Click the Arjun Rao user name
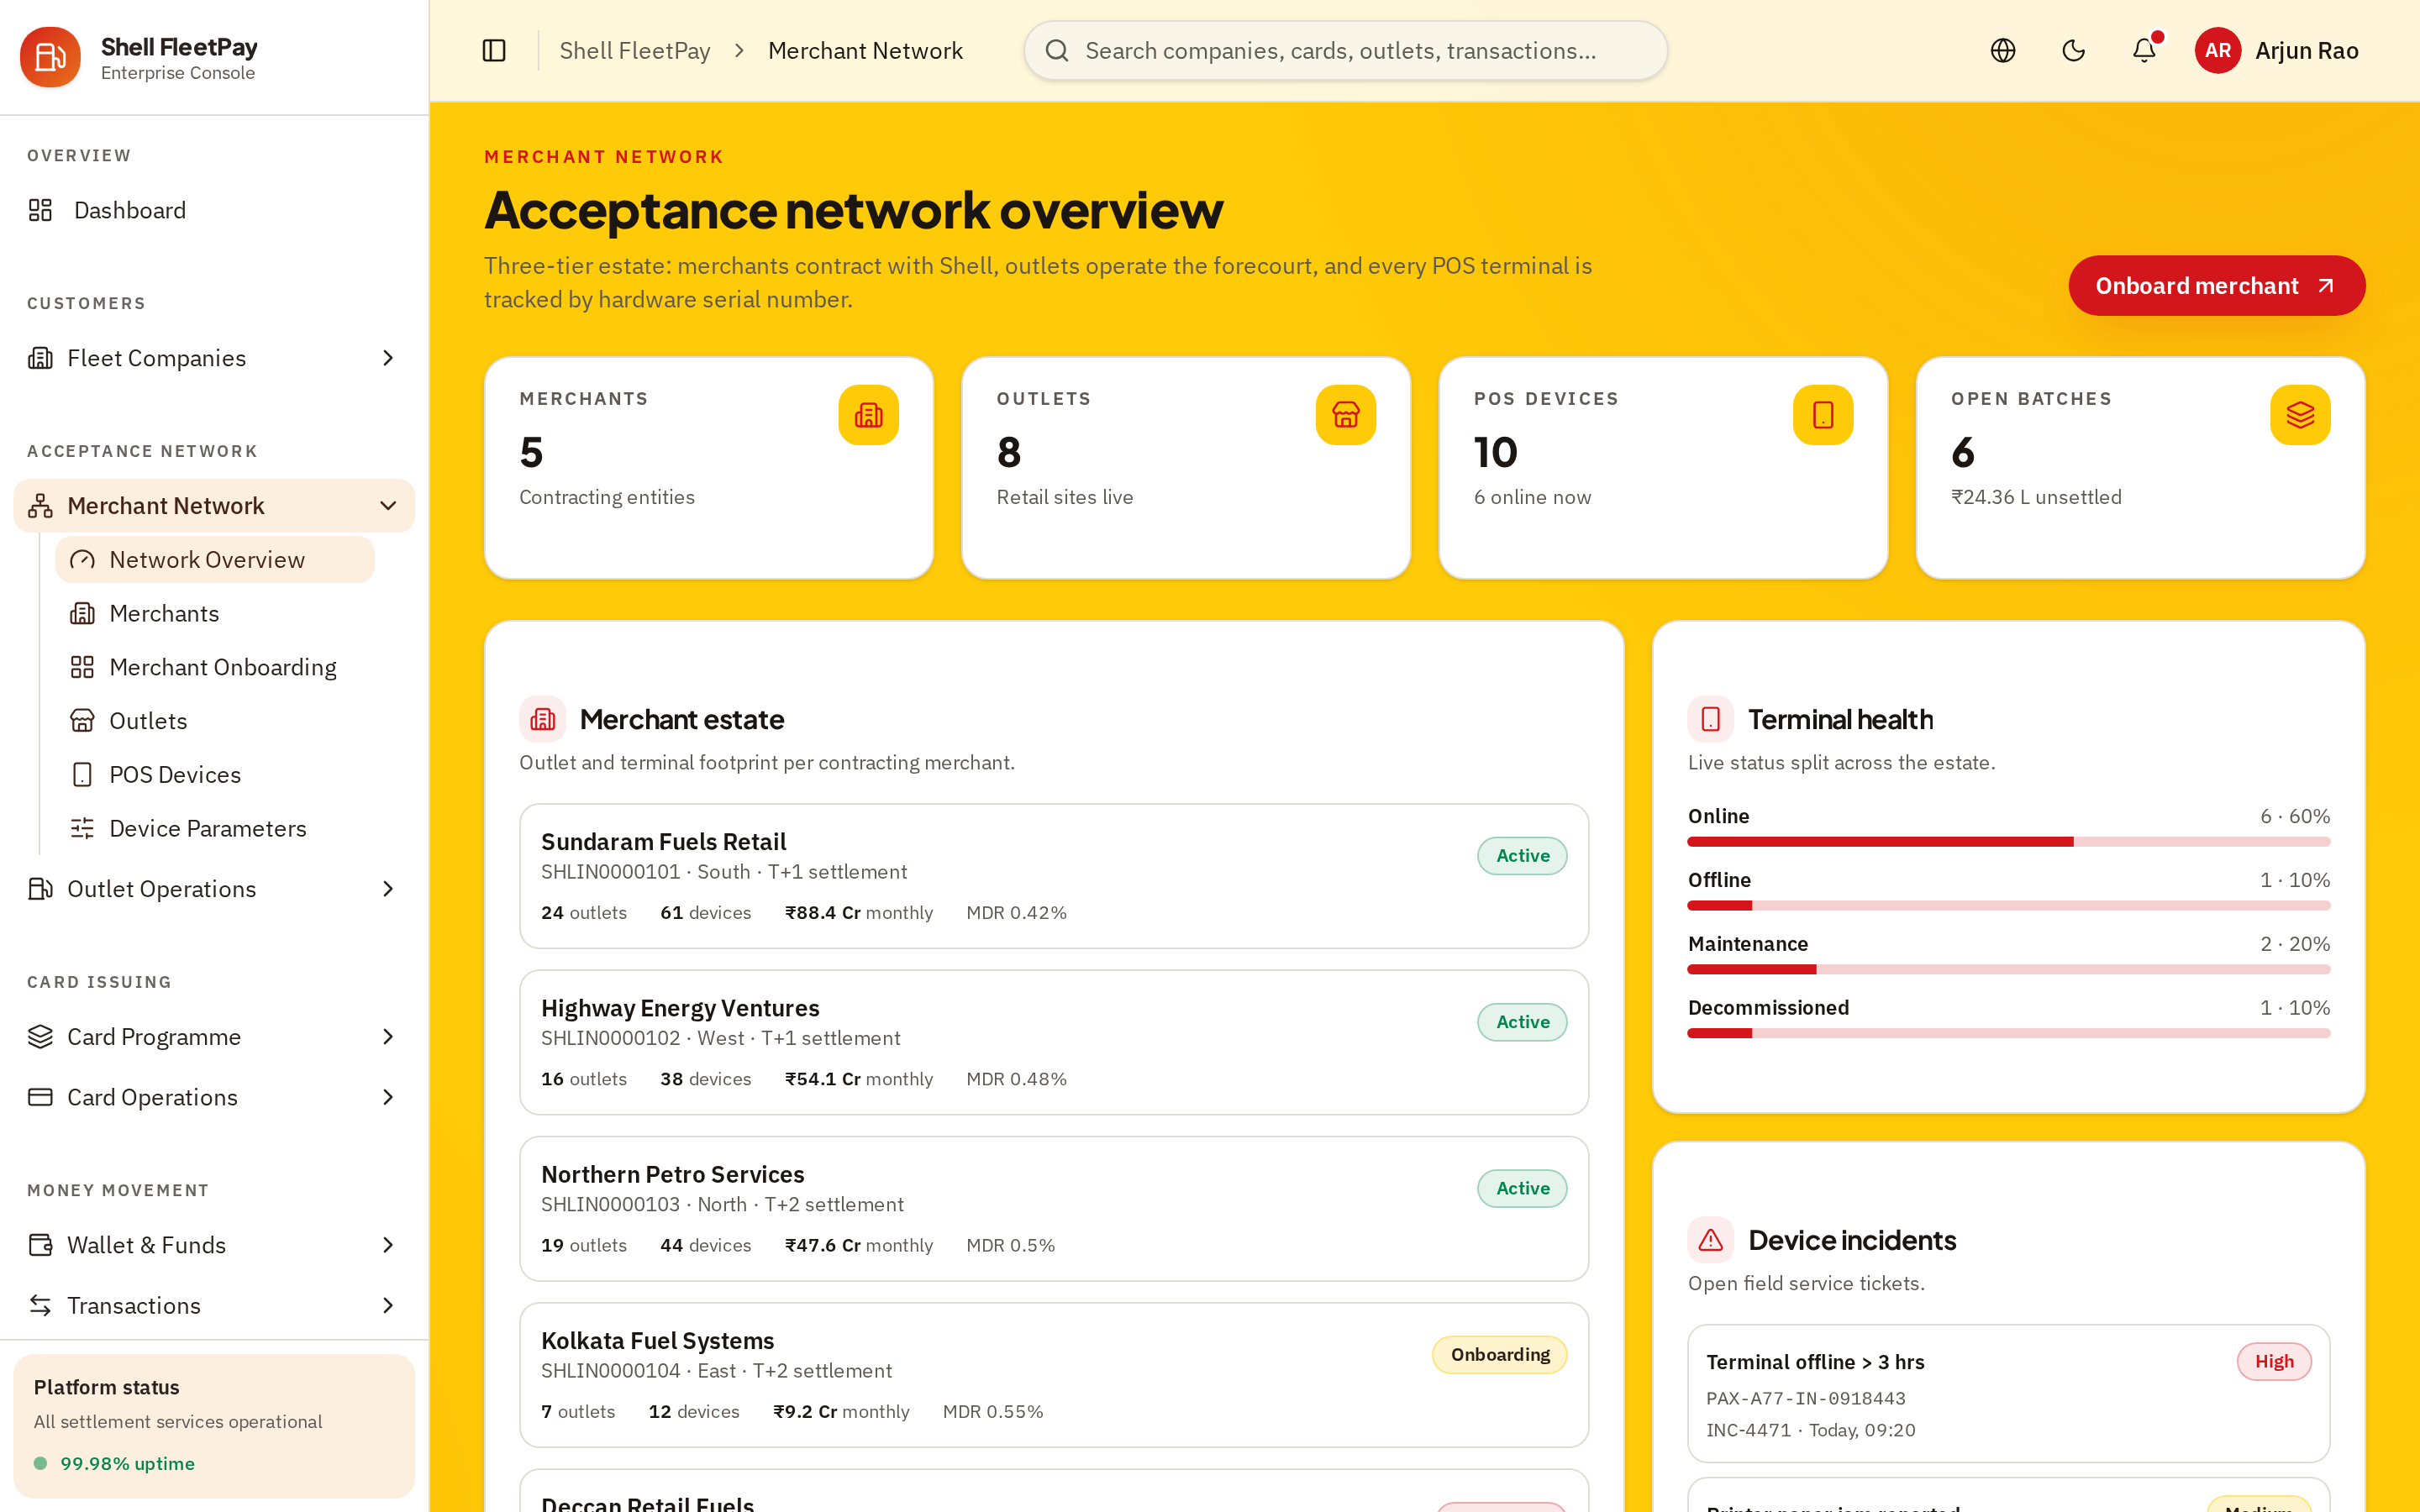Viewport: 2420px width, 1512px height. [x=2306, y=50]
